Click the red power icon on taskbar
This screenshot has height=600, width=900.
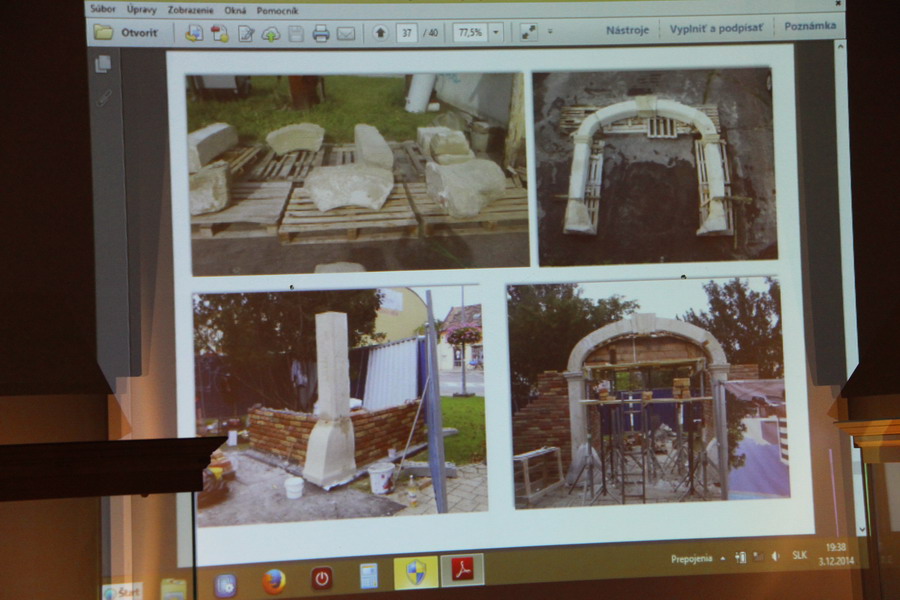pos(321,579)
